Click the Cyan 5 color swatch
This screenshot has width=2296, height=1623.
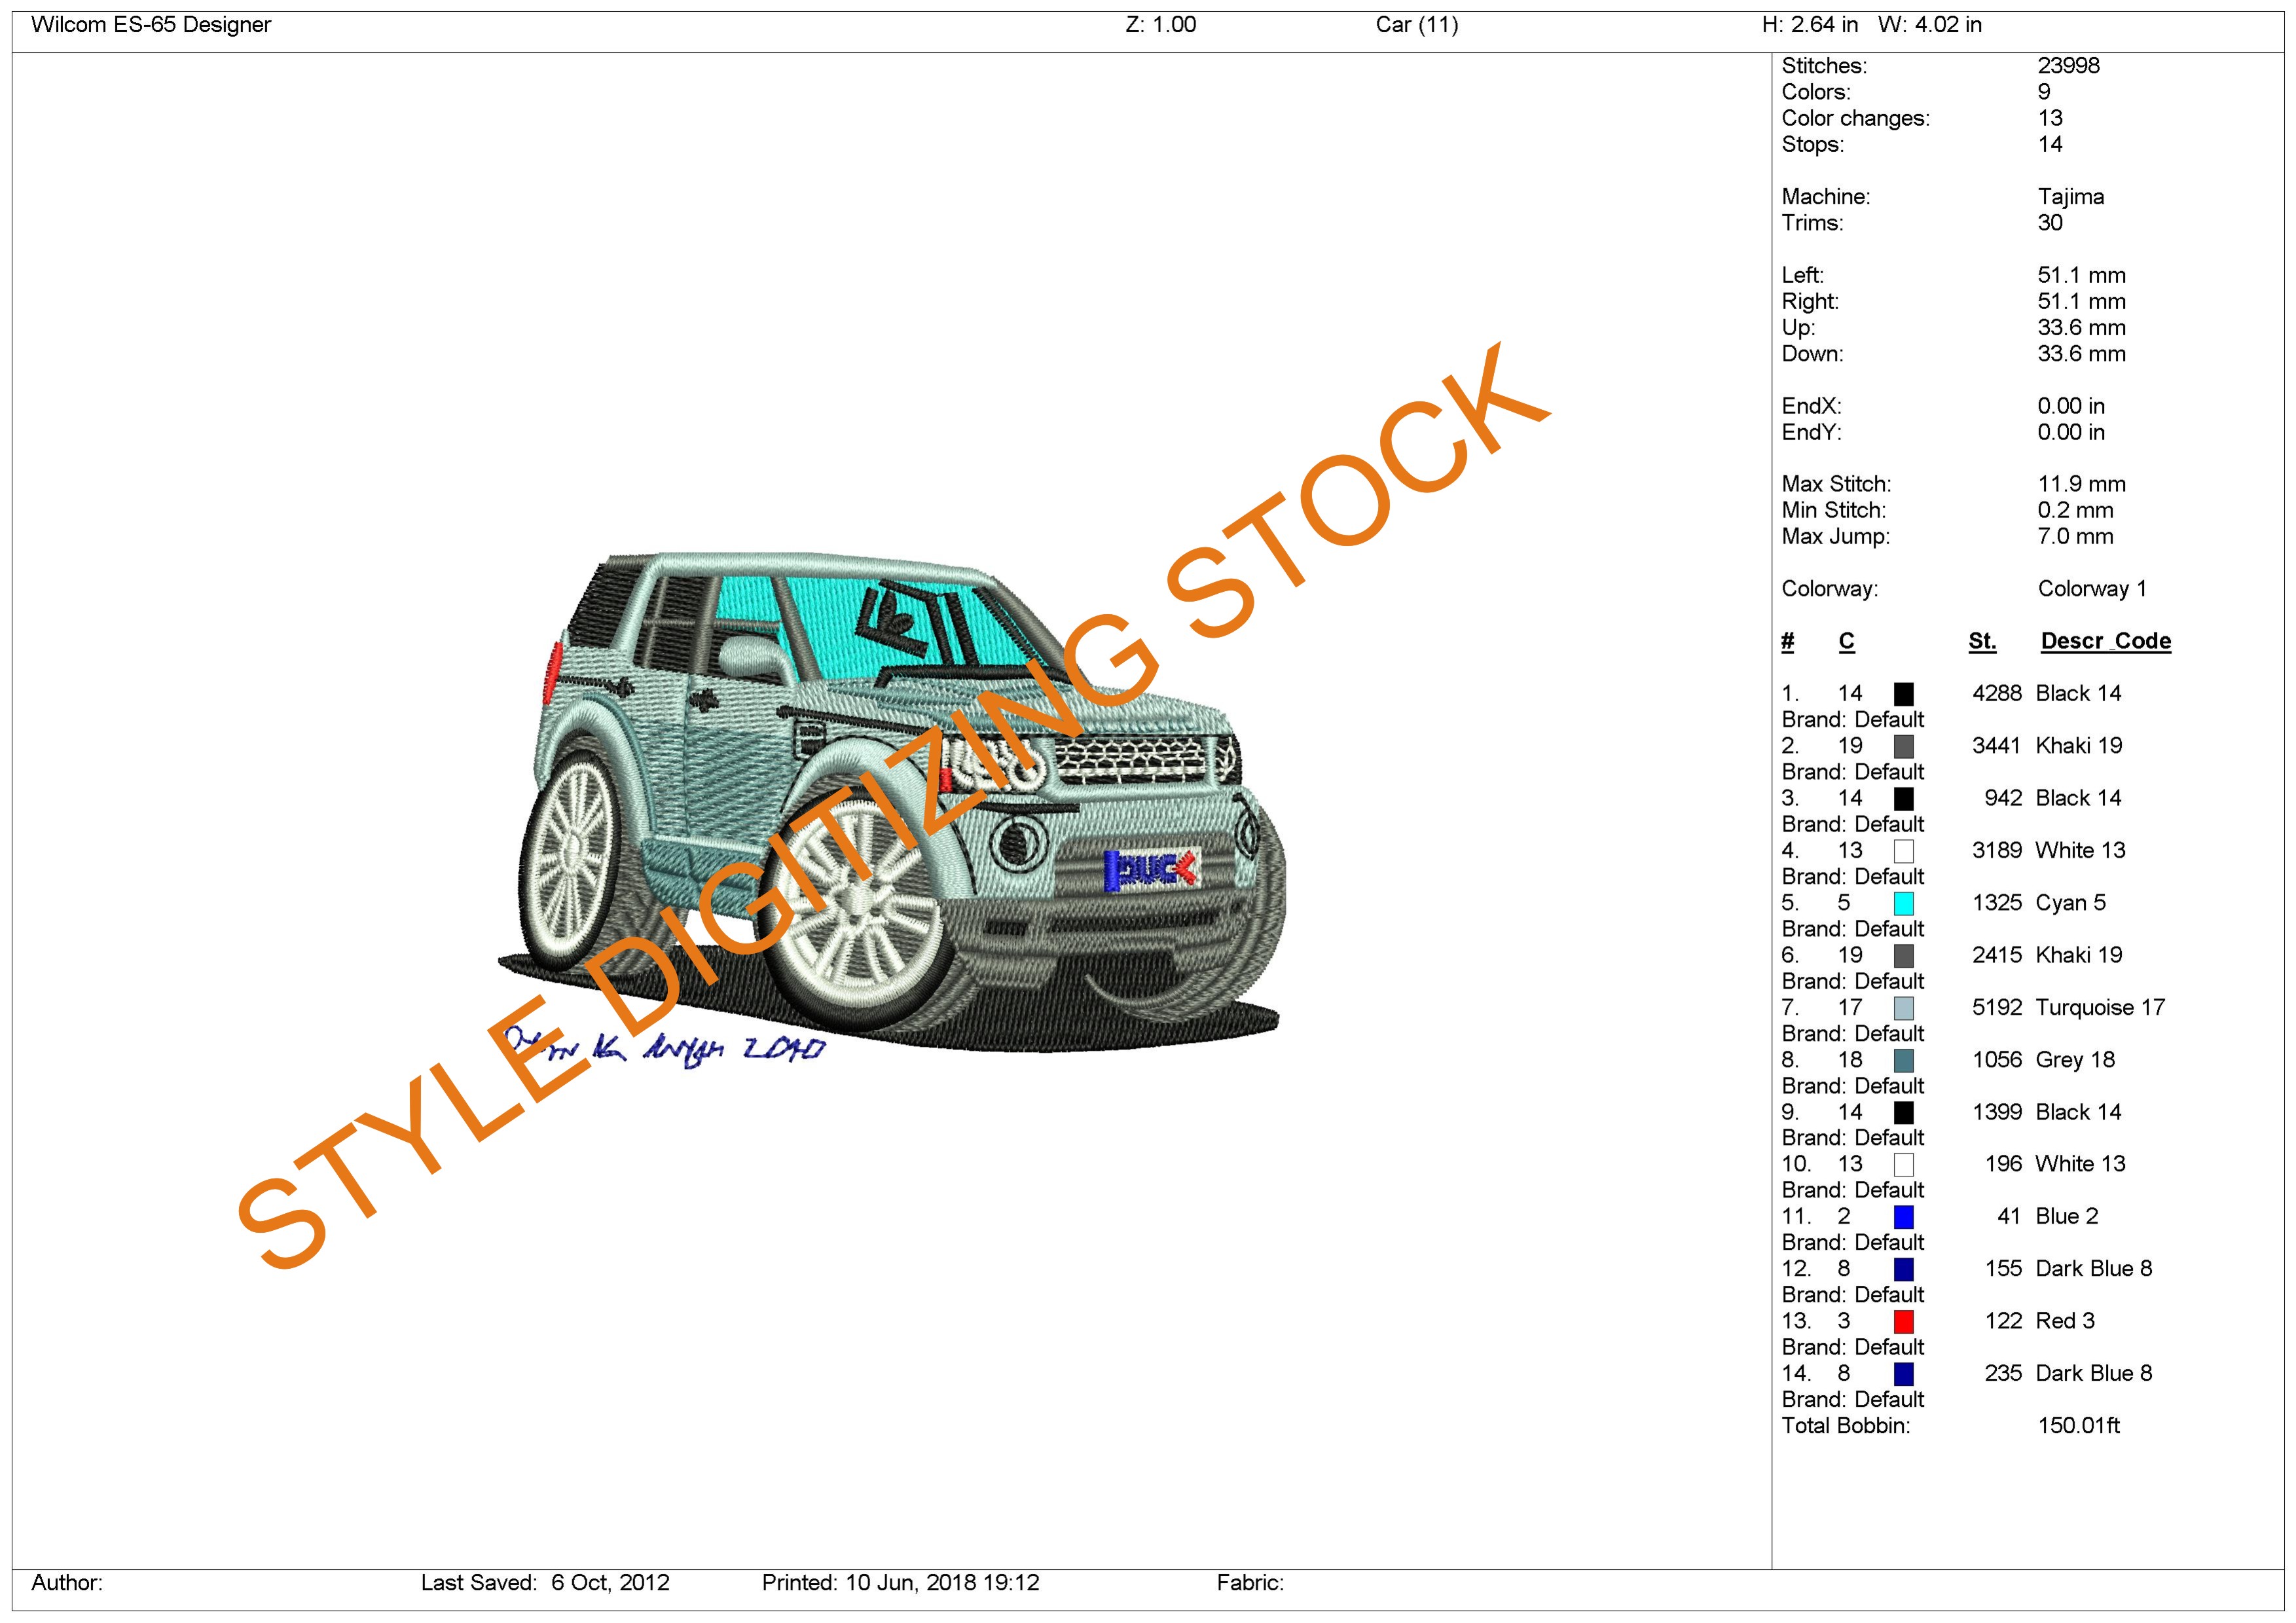point(1903,903)
